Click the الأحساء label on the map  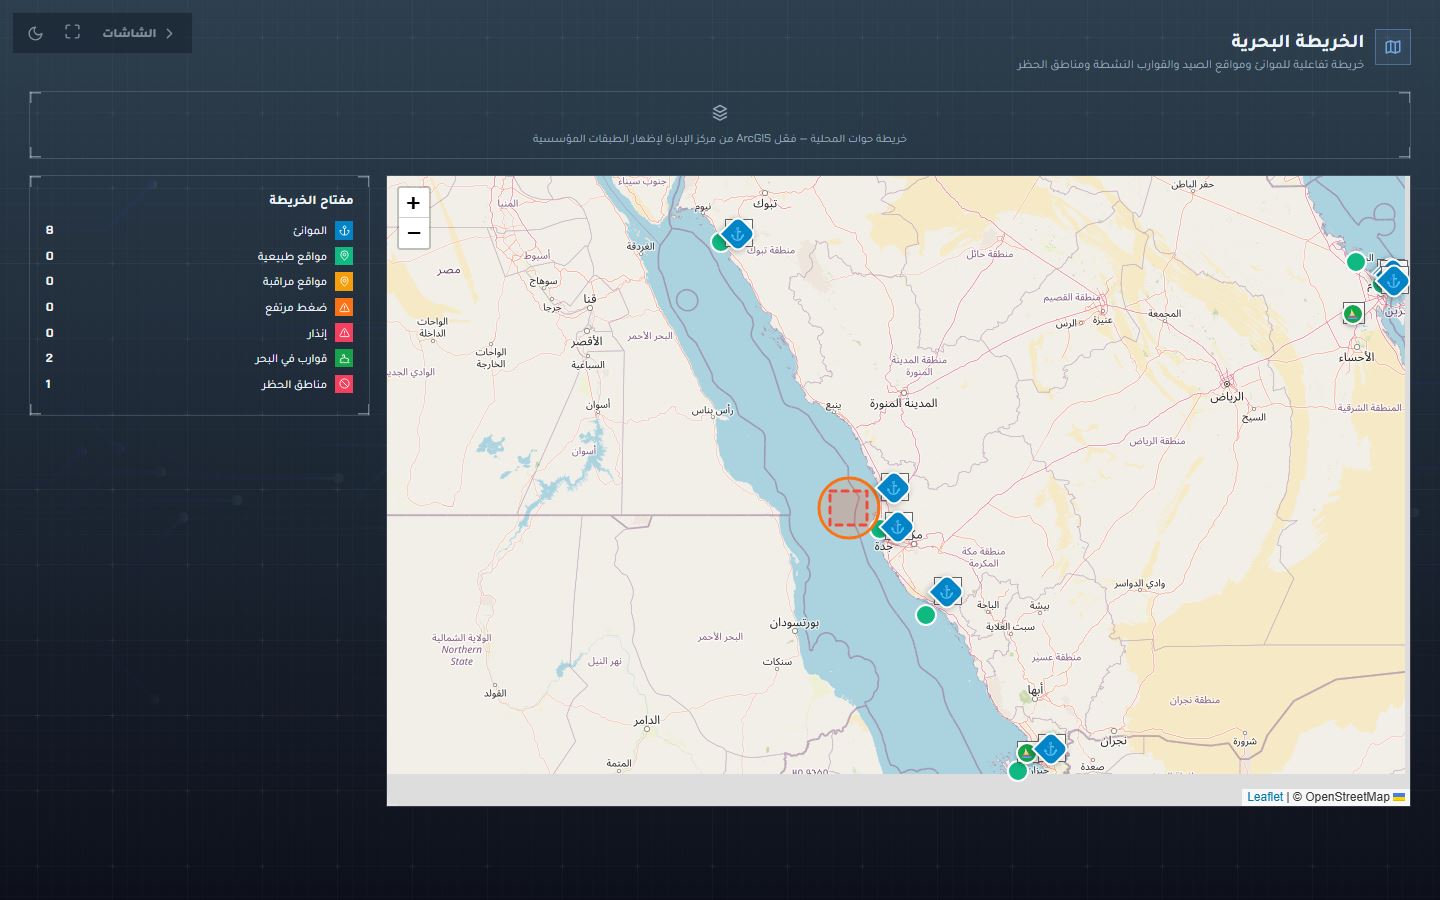coord(1357,357)
